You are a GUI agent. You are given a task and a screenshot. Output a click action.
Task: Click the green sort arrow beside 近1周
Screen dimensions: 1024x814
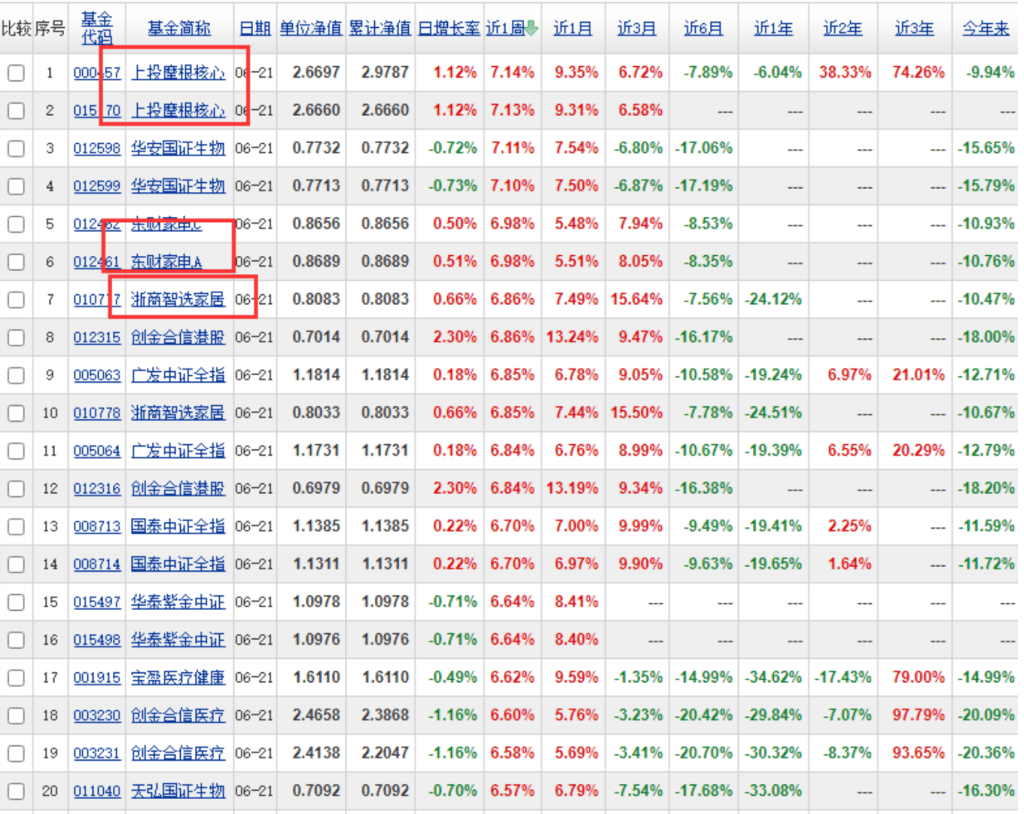click(532, 28)
